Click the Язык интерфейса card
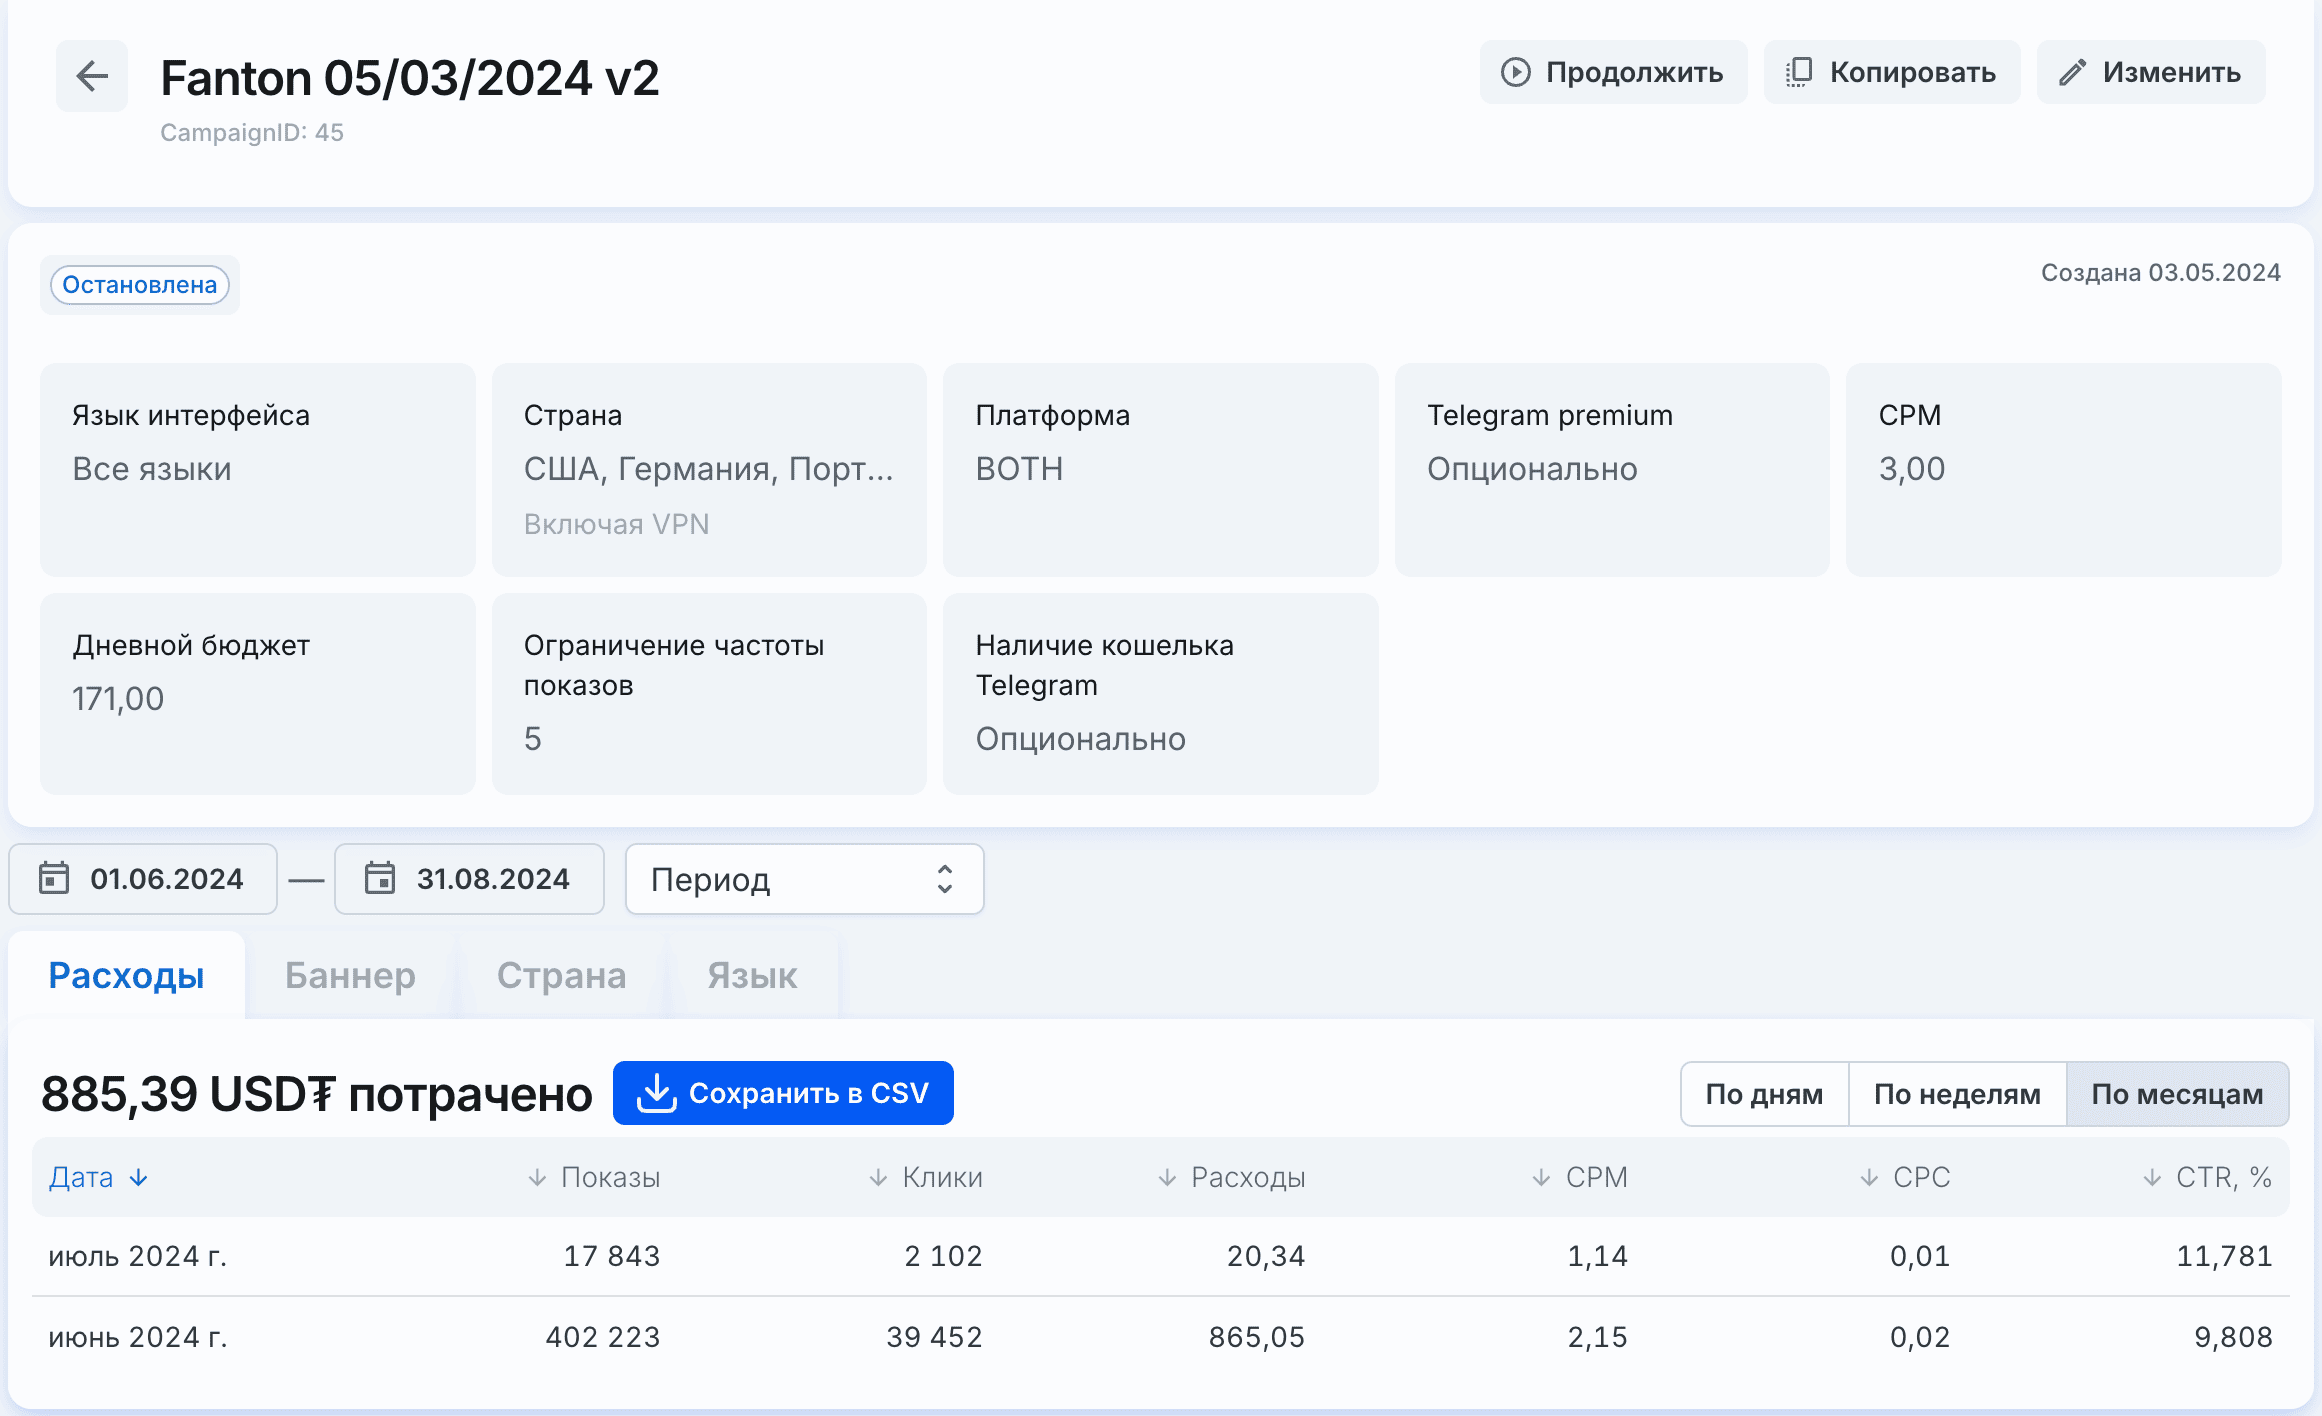Screen dimensions: 2322x1416 (258, 469)
